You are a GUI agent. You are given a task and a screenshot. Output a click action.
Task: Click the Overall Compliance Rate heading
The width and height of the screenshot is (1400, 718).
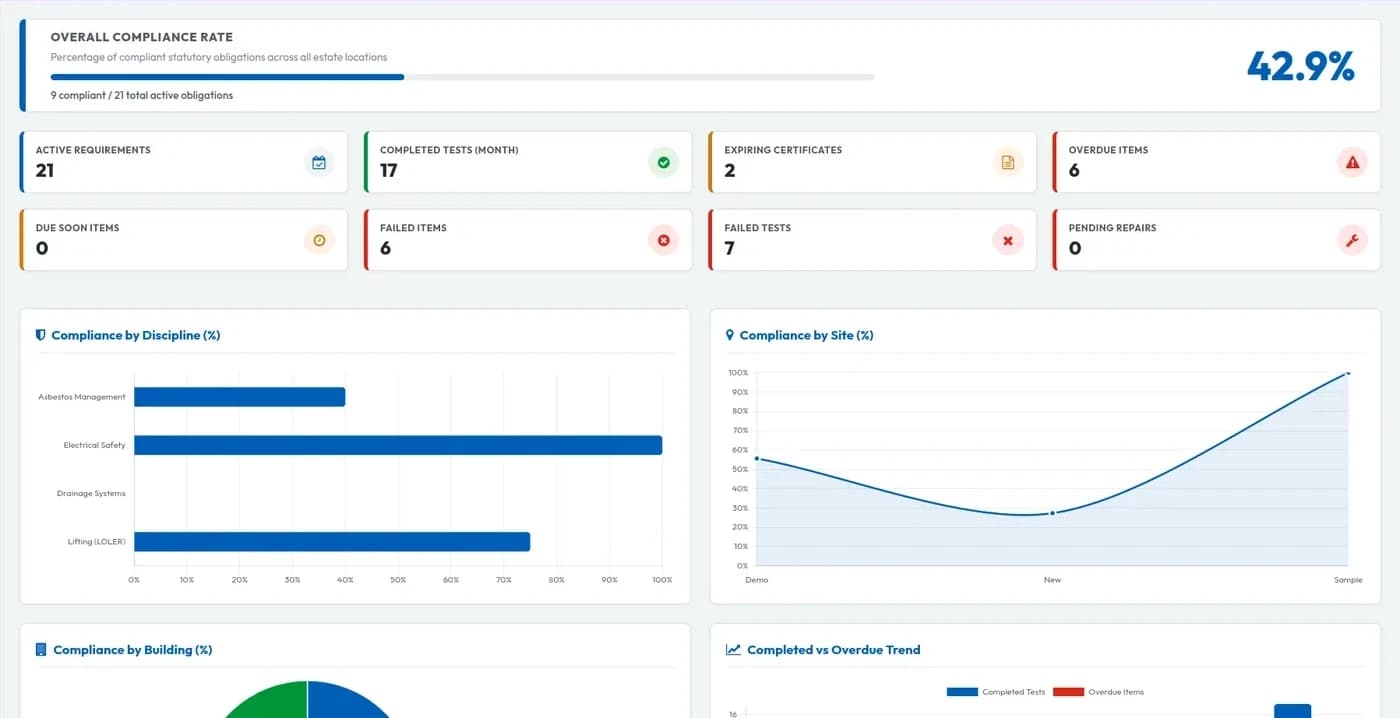[x=142, y=37]
